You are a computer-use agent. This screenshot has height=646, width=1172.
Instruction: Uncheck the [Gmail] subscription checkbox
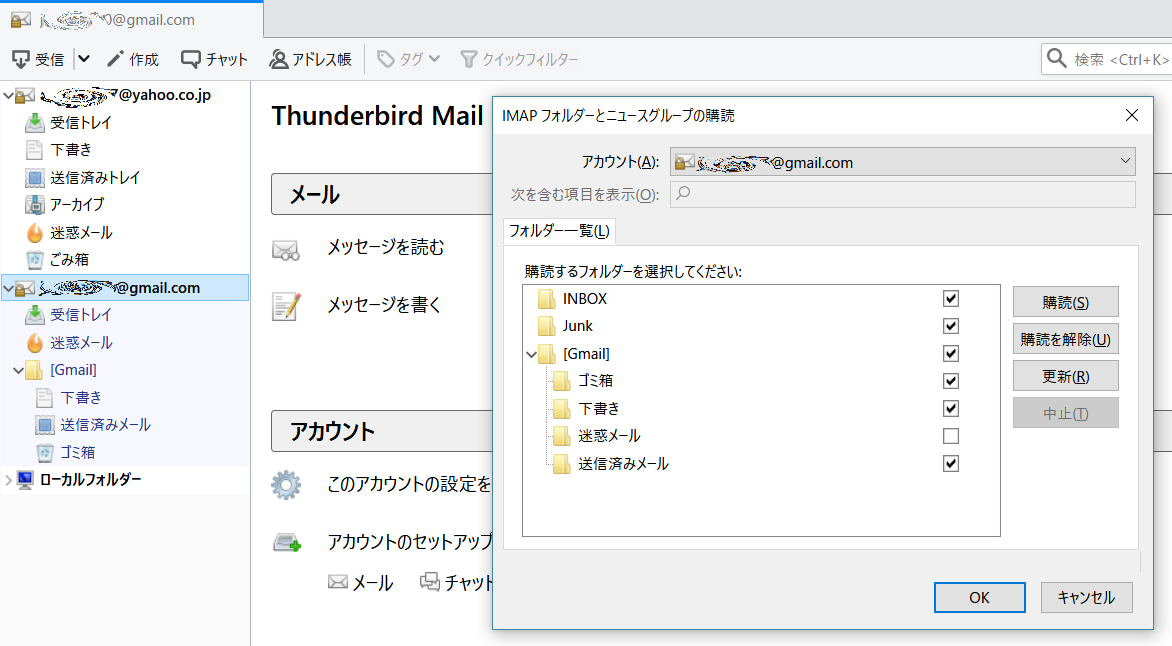(951, 354)
